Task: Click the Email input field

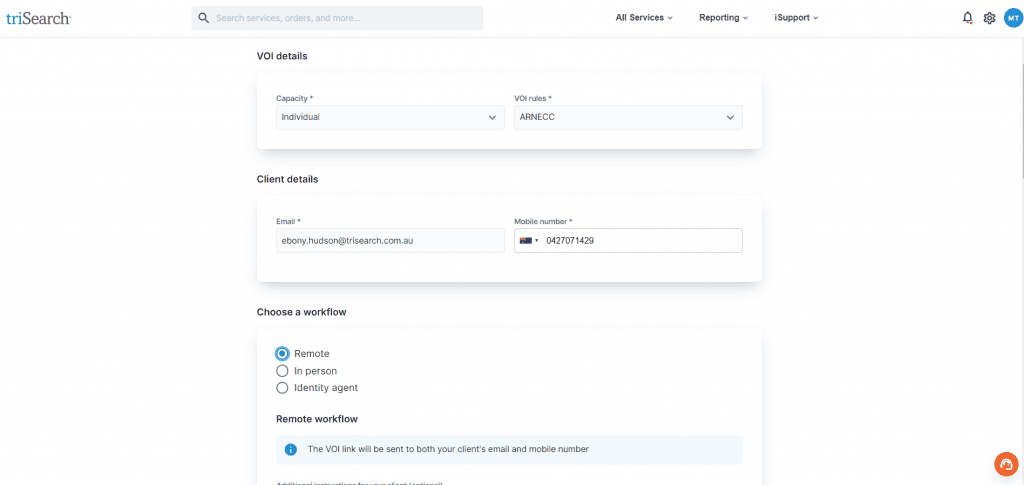Action: tap(390, 241)
